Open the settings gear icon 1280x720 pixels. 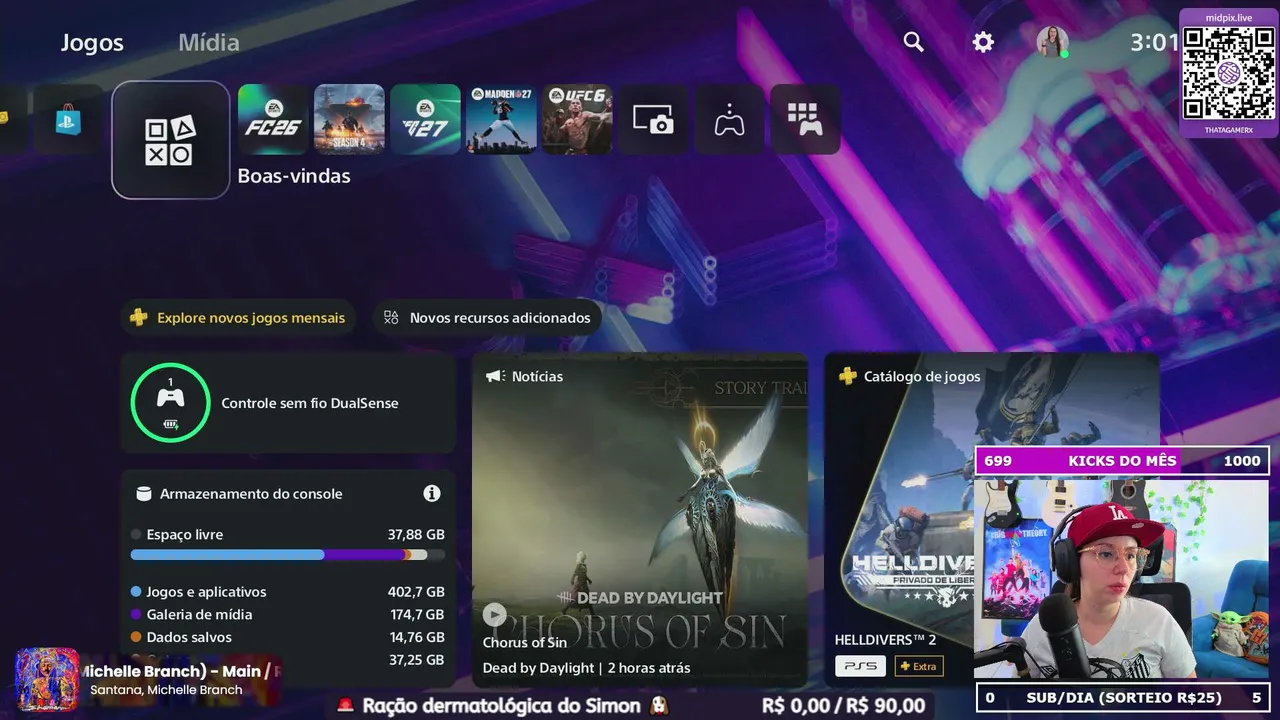pos(983,42)
